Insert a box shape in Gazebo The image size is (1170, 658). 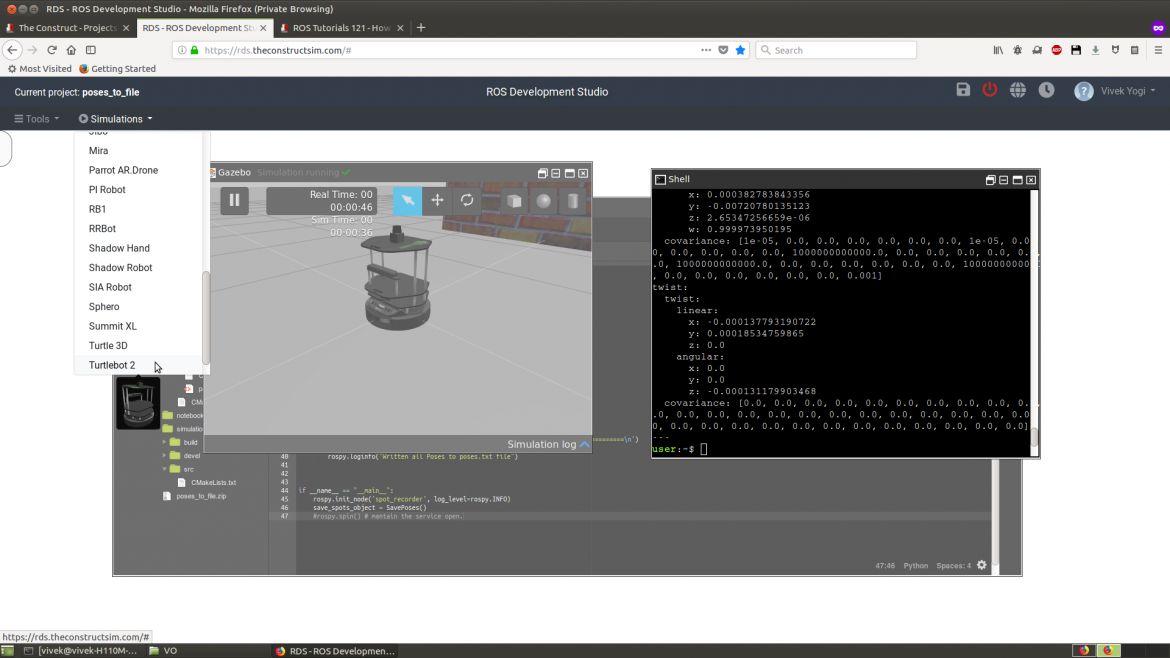514,201
